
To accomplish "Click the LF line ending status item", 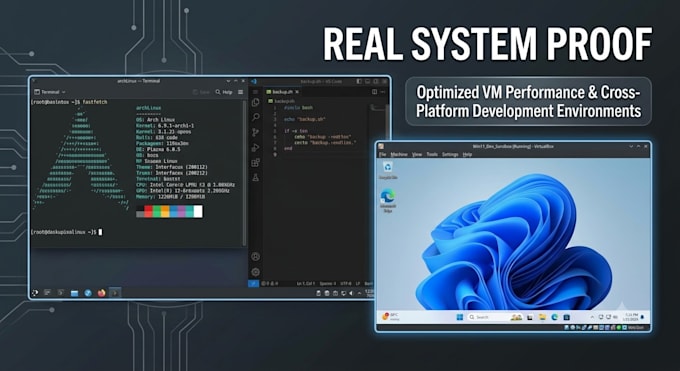I will 358,283.
